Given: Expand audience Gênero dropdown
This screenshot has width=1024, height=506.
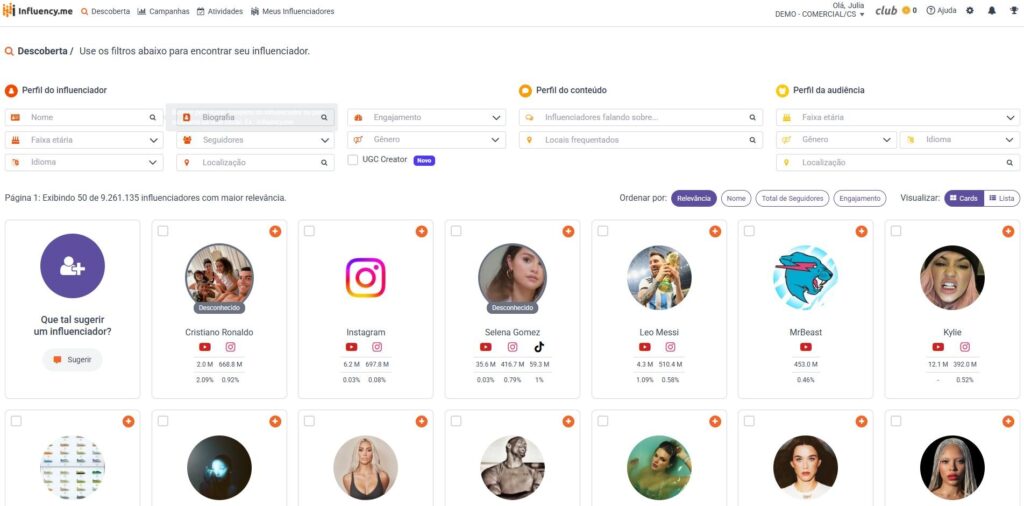Looking at the screenshot, I should [836, 140].
